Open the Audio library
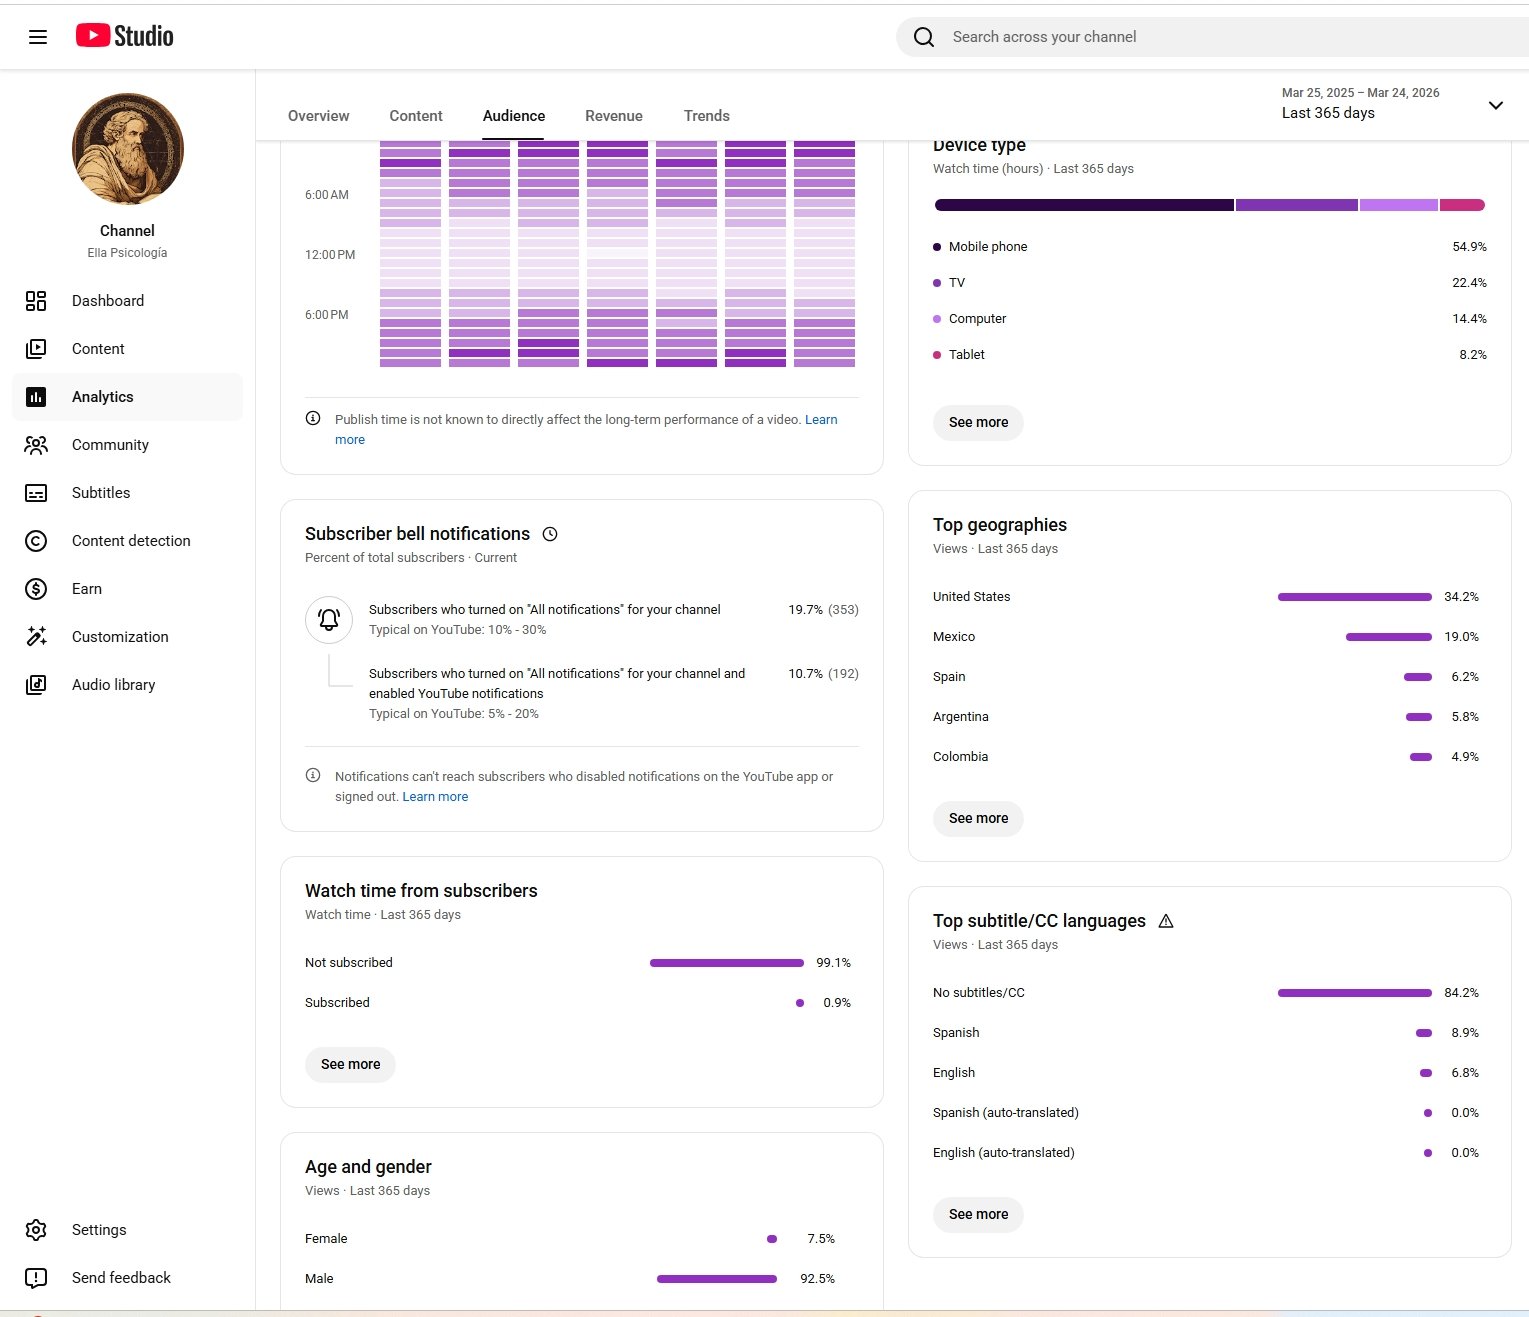The width and height of the screenshot is (1529, 1317). pos(113,685)
